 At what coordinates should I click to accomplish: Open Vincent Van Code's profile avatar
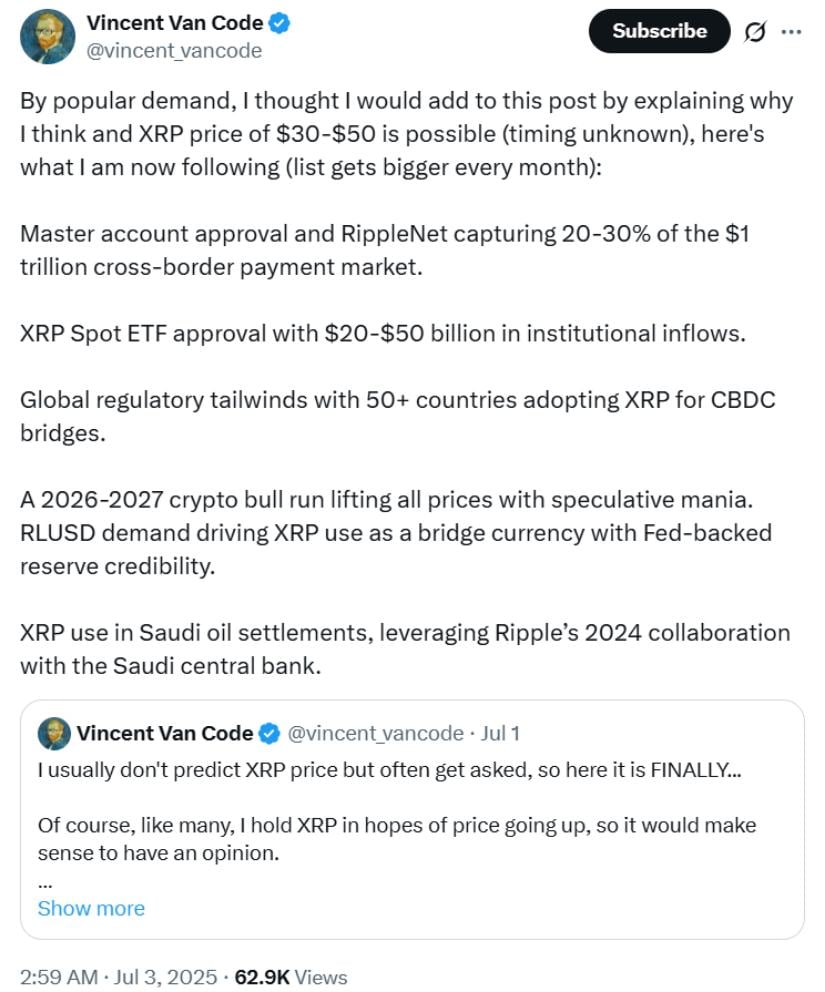[x=47, y=36]
